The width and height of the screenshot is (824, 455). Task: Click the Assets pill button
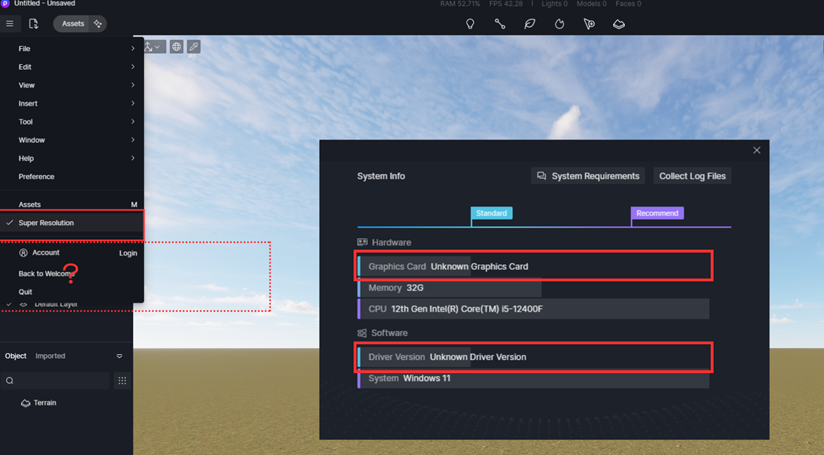click(73, 24)
